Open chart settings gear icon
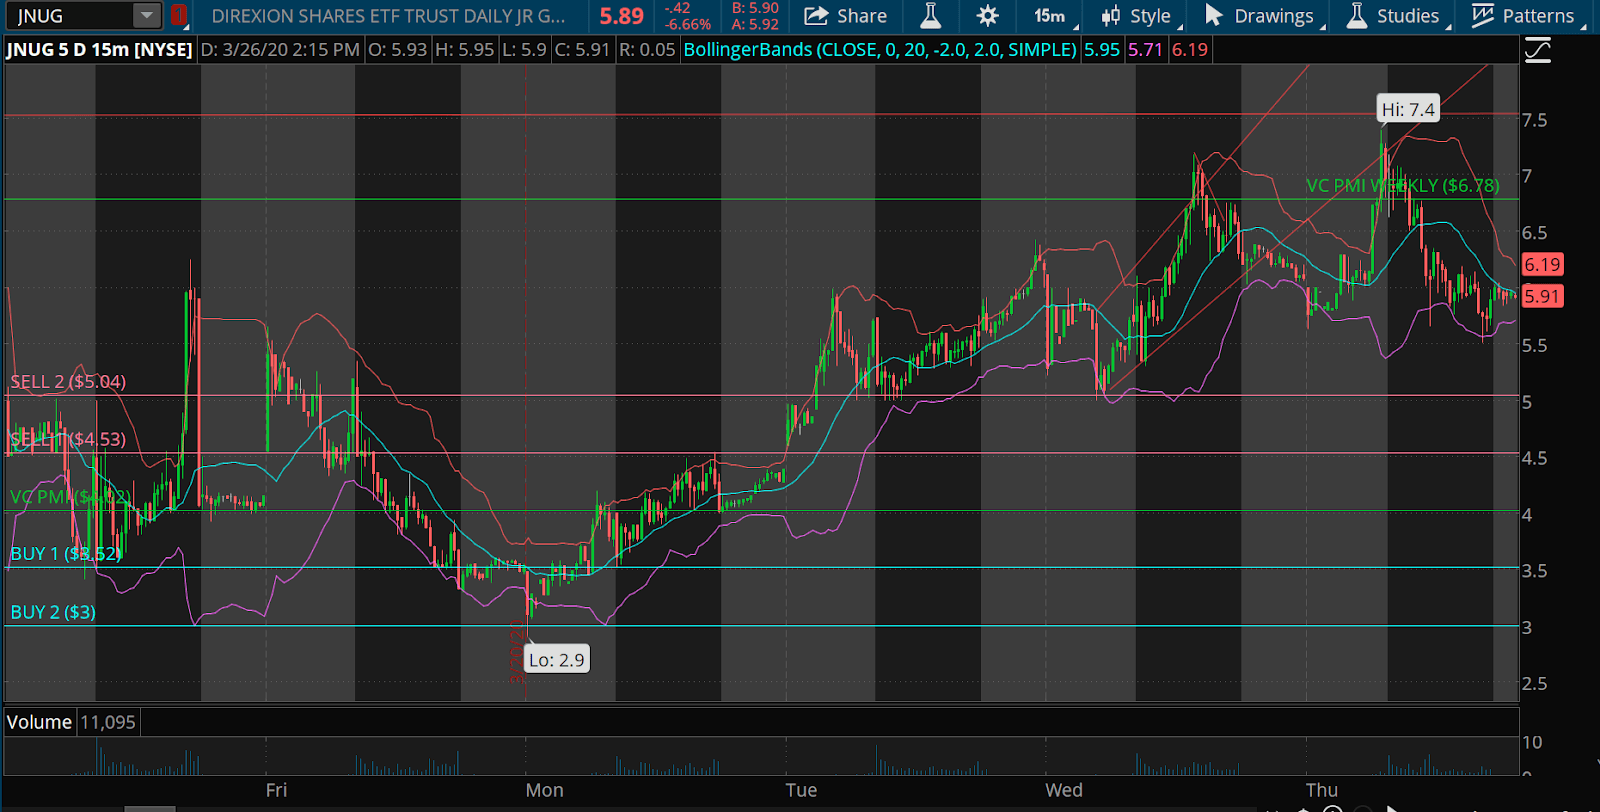 click(x=987, y=16)
